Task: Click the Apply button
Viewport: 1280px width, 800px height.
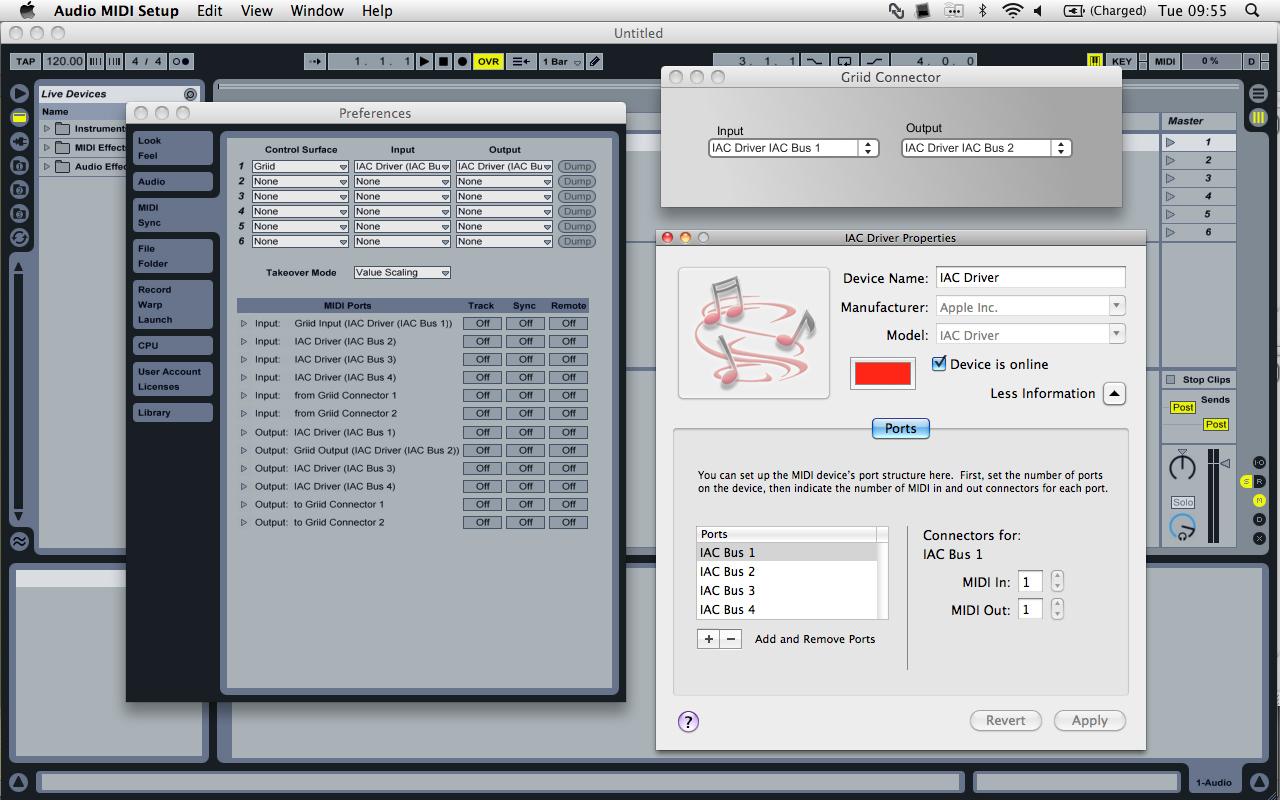Action: coord(1089,721)
